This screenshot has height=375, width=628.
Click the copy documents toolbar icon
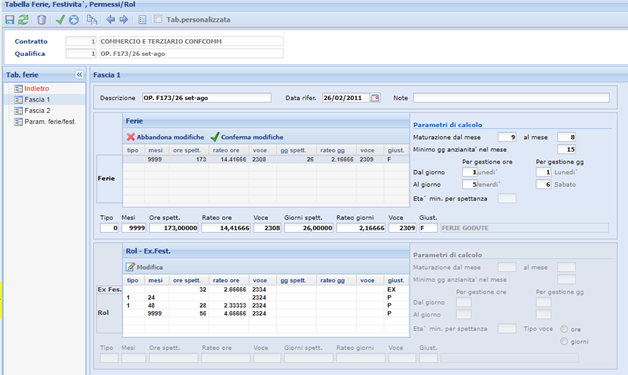(92, 20)
